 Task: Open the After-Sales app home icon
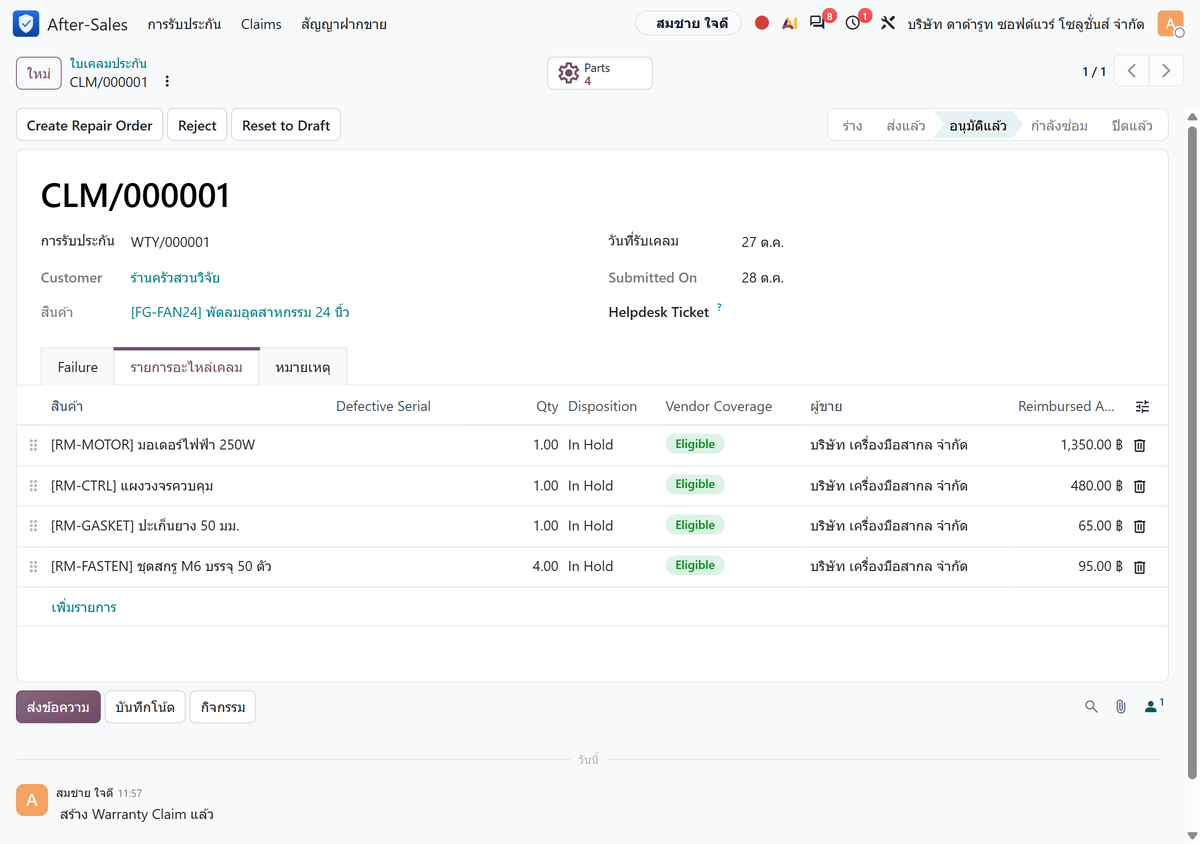(26, 24)
